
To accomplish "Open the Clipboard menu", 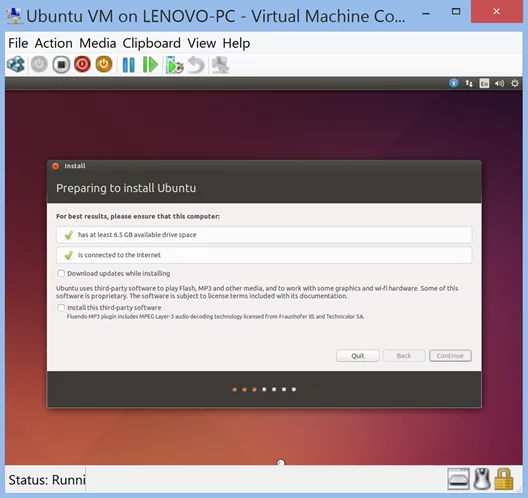I will (152, 43).
